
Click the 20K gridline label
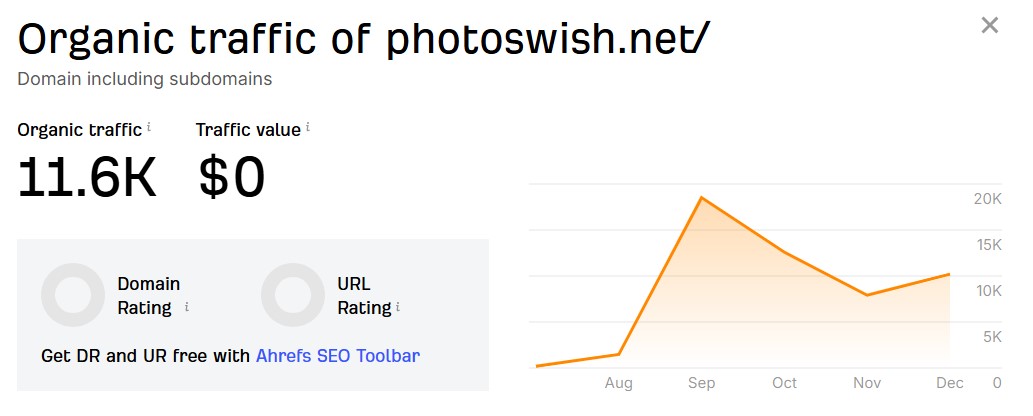click(x=988, y=199)
